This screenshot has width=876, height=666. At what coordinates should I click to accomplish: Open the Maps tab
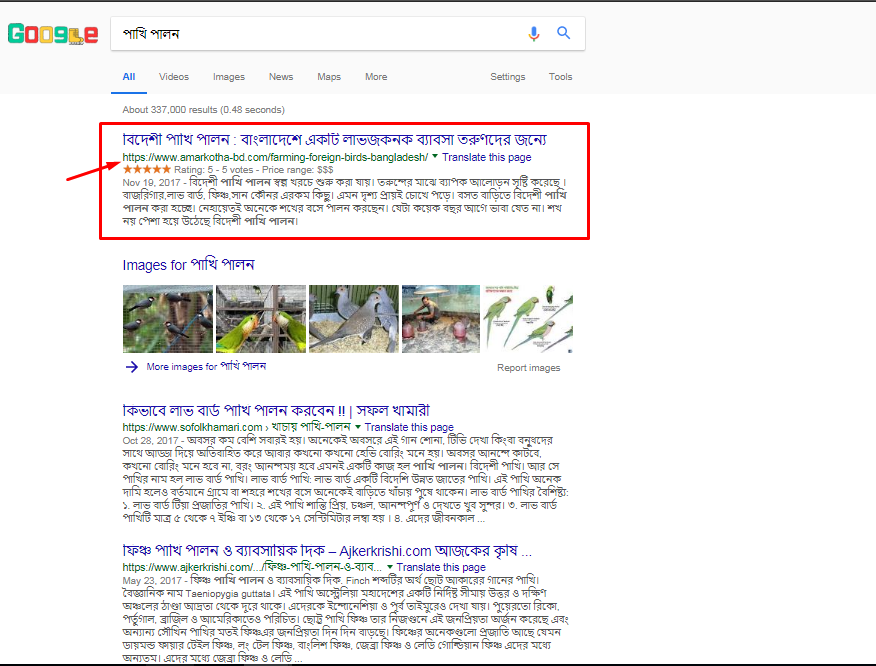pos(329,76)
